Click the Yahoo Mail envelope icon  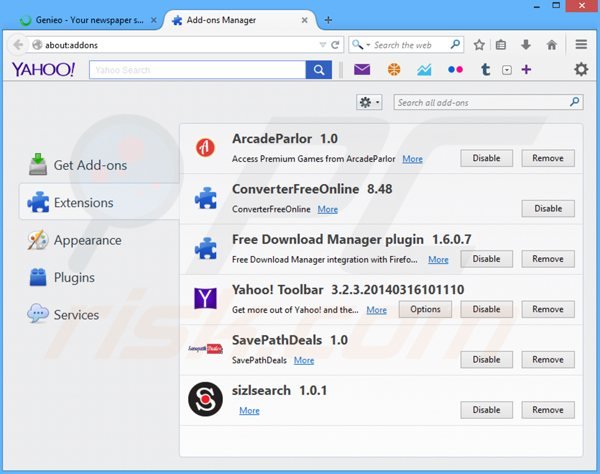362,69
